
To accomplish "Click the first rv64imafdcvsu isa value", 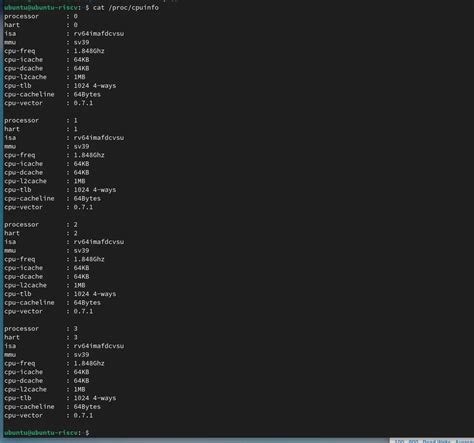I will point(99,34).
